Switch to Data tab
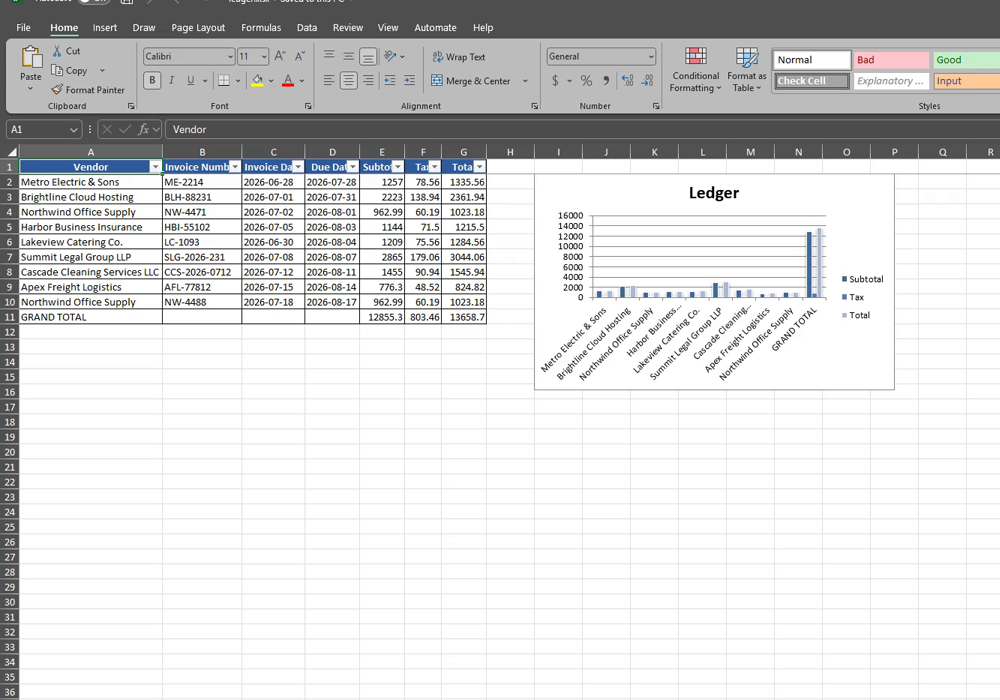The image size is (1000, 700). 307,27
